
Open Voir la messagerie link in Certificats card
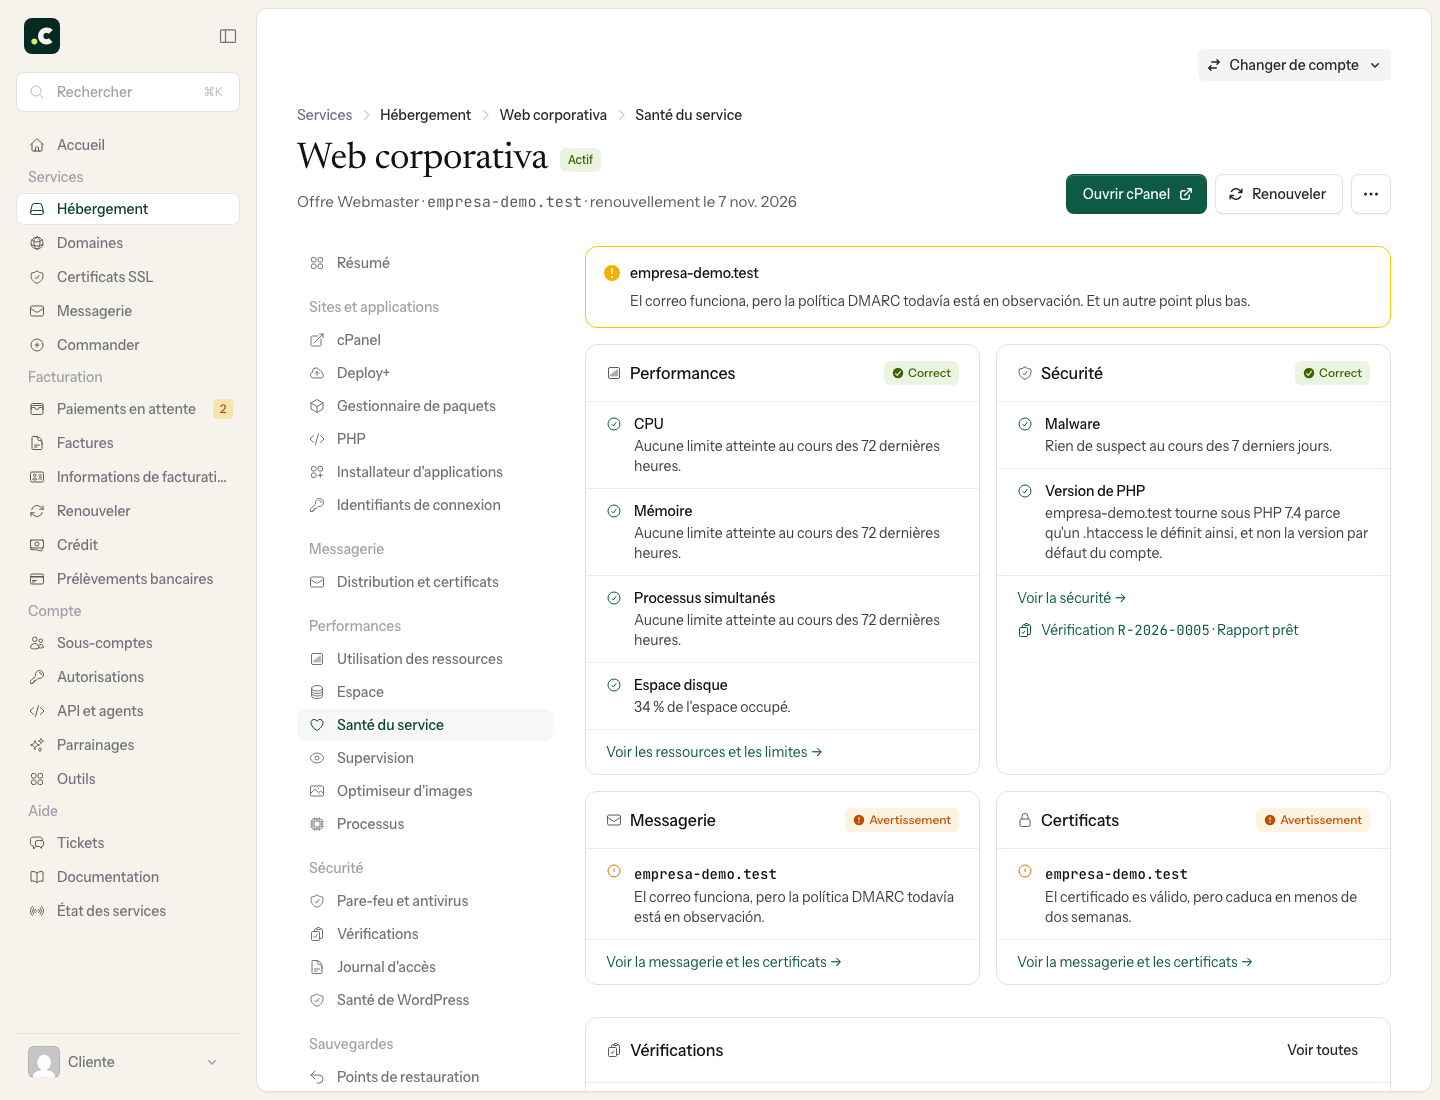coord(1135,962)
